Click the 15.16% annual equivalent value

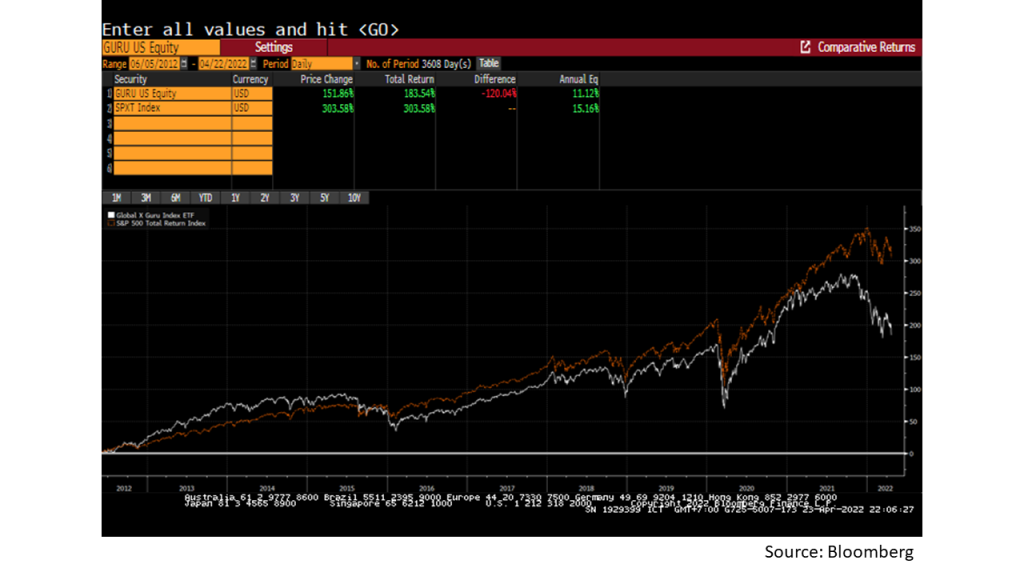(586, 108)
